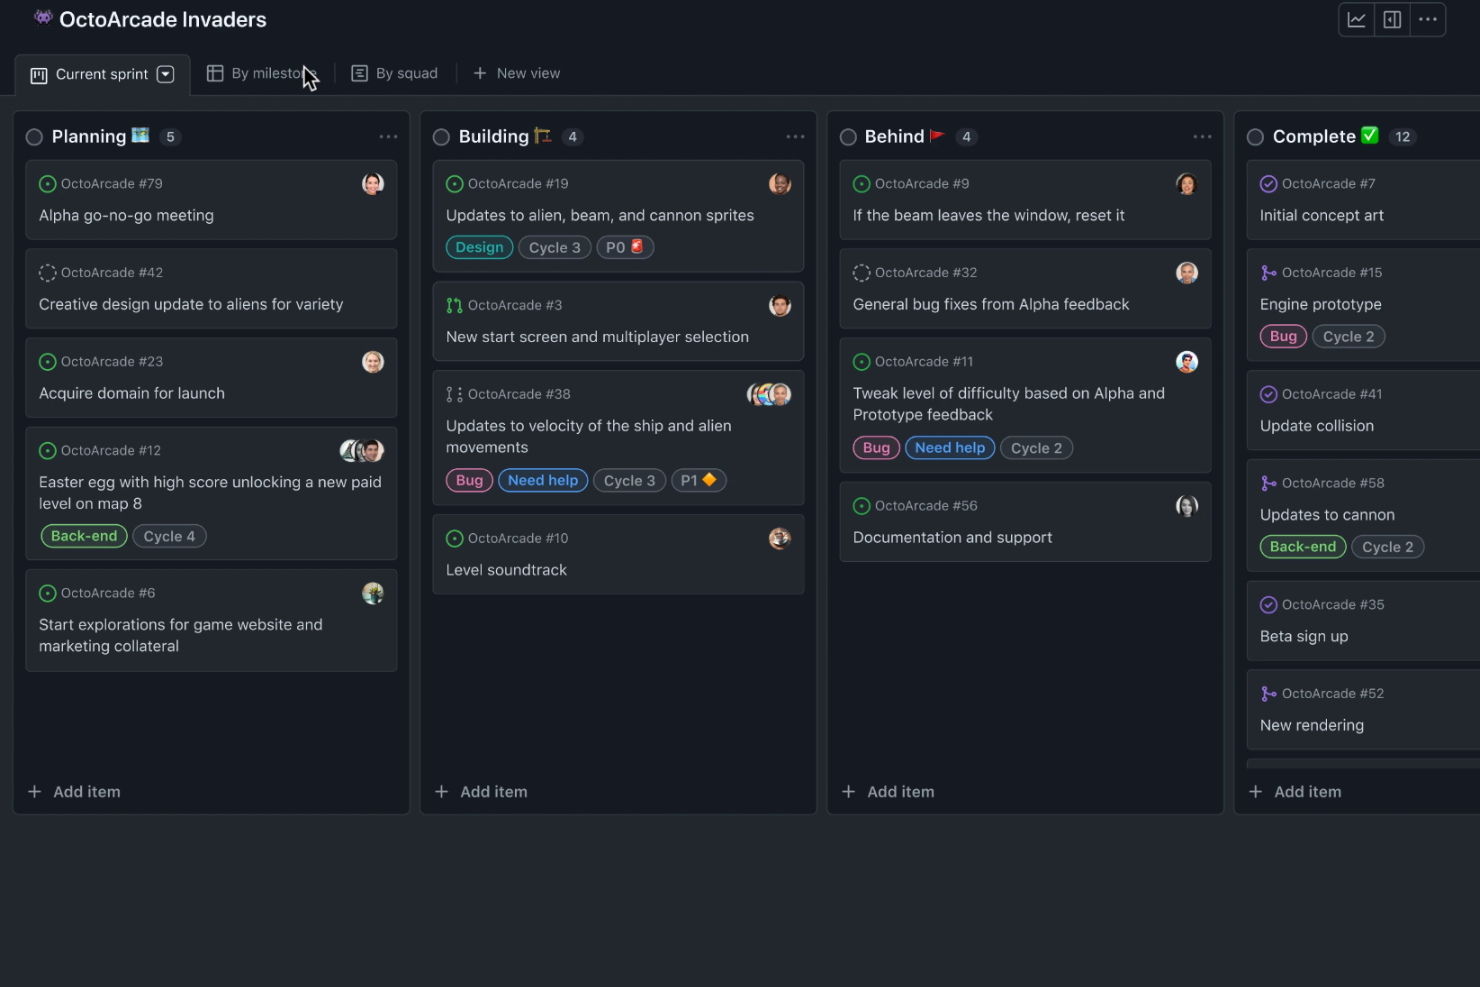The width and height of the screenshot is (1480, 987).
Task: Switch to the By squad view
Action: point(394,72)
